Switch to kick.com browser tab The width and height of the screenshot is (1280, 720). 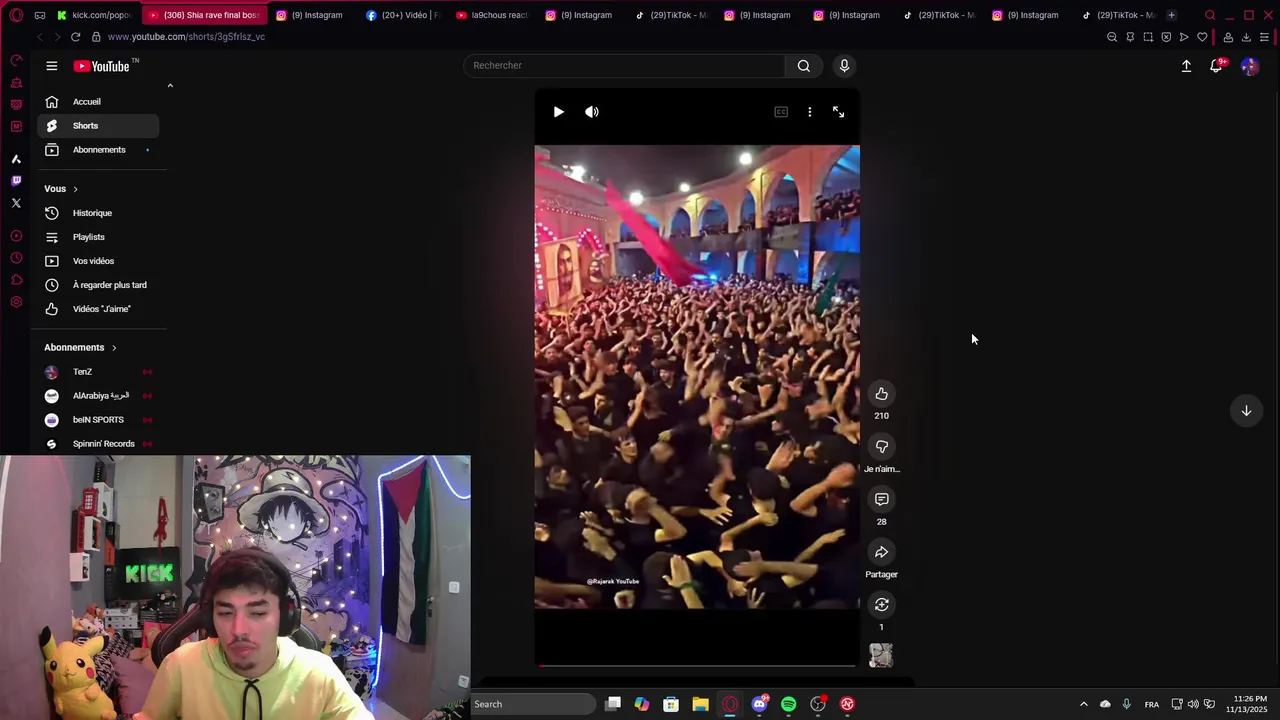click(x=94, y=15)
